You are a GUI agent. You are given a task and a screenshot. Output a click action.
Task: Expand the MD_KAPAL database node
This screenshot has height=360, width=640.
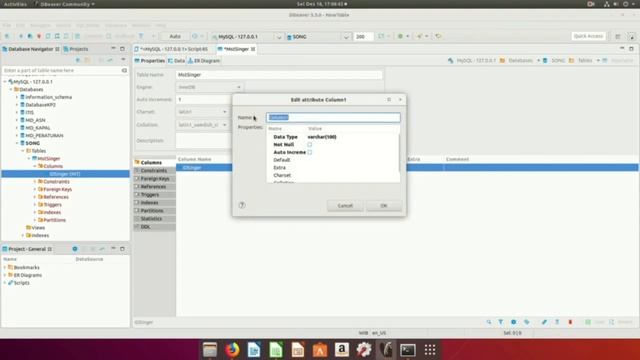coord(17,128)
